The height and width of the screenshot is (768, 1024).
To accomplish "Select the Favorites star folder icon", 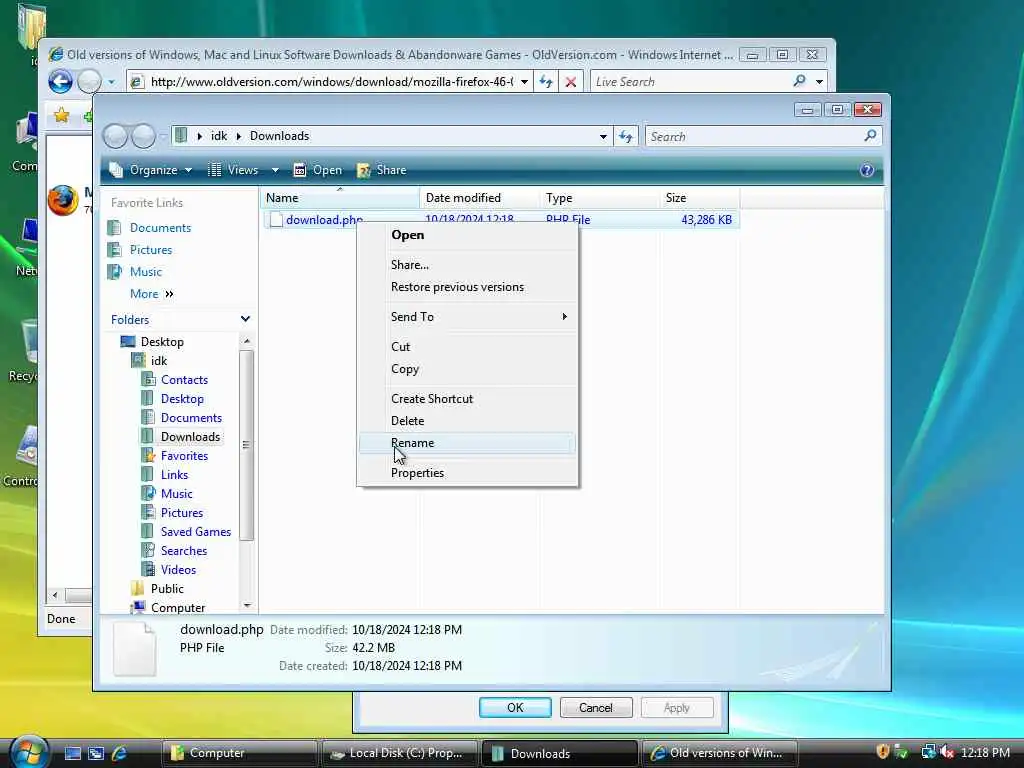I will pos(149,456).
